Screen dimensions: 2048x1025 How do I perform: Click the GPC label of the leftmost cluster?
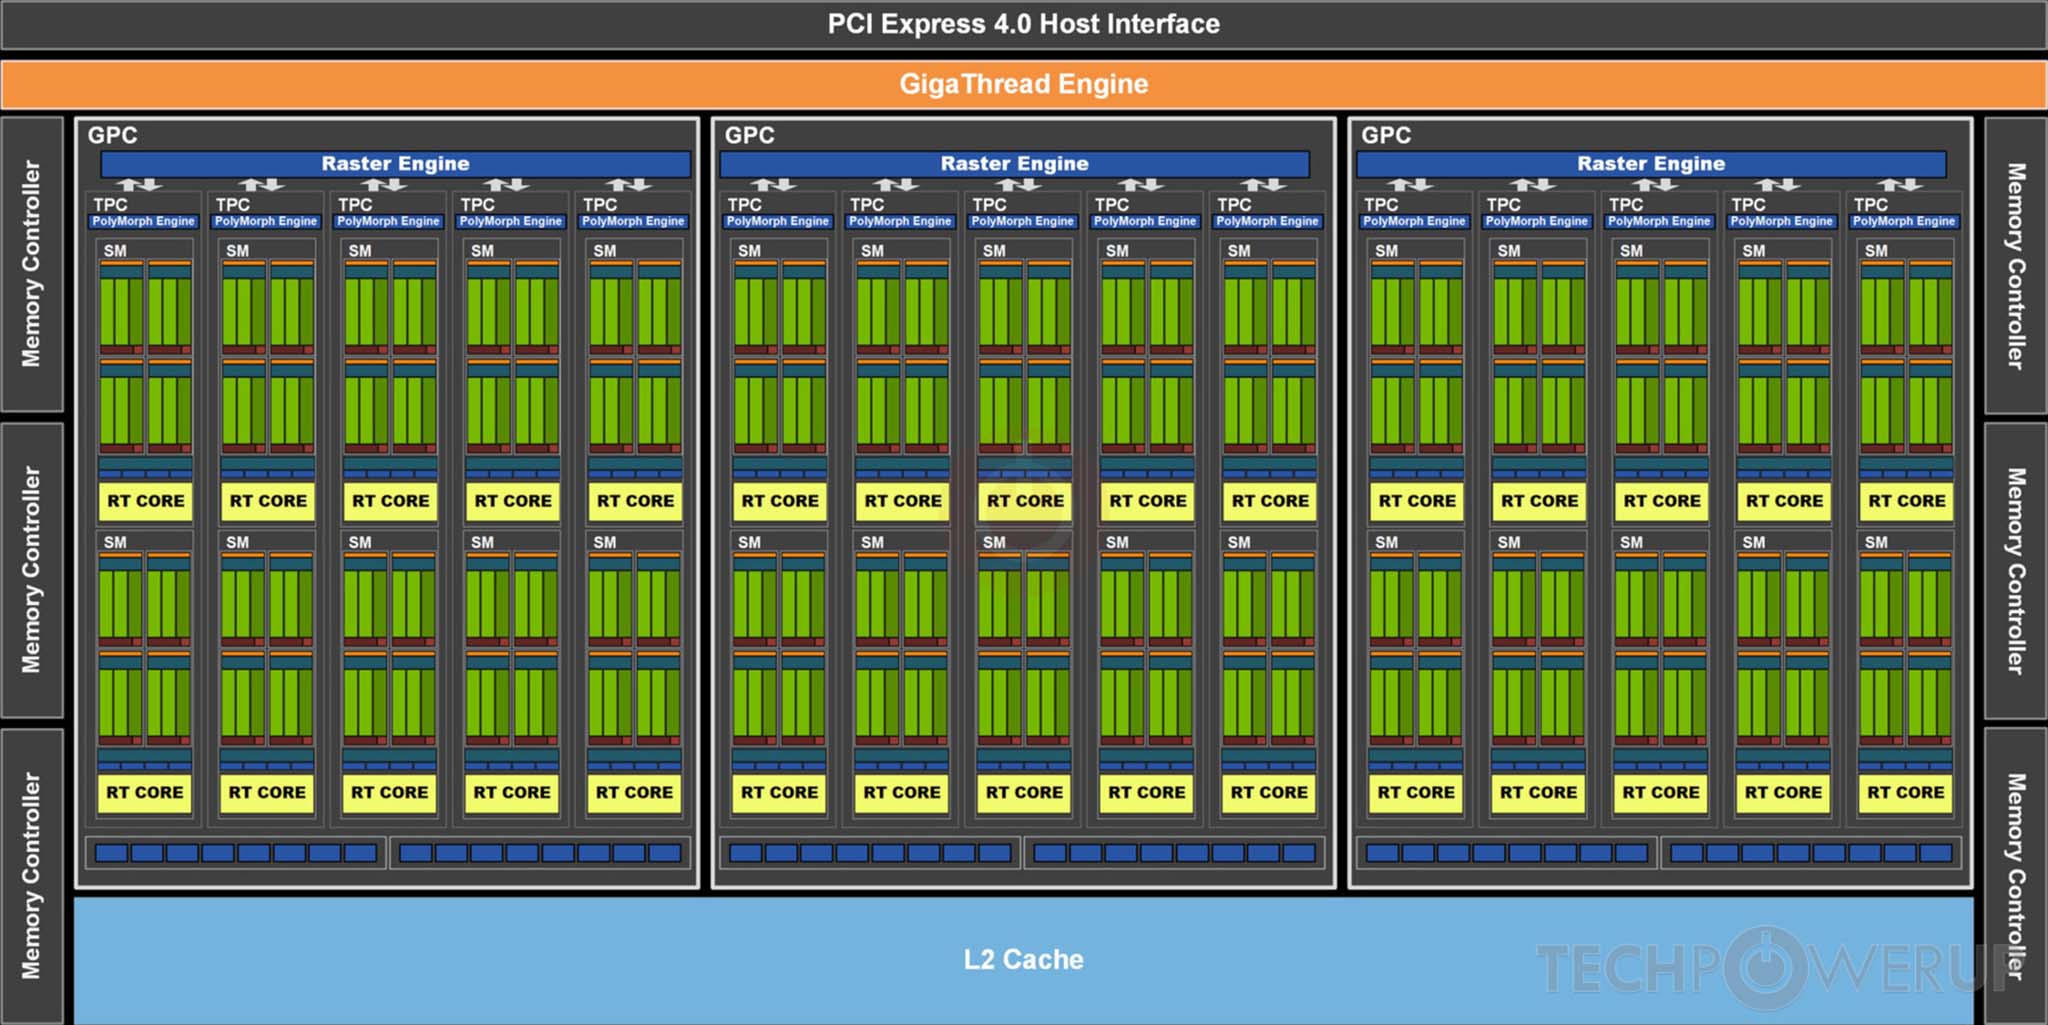pyautogui.click(x=112, y=135)
